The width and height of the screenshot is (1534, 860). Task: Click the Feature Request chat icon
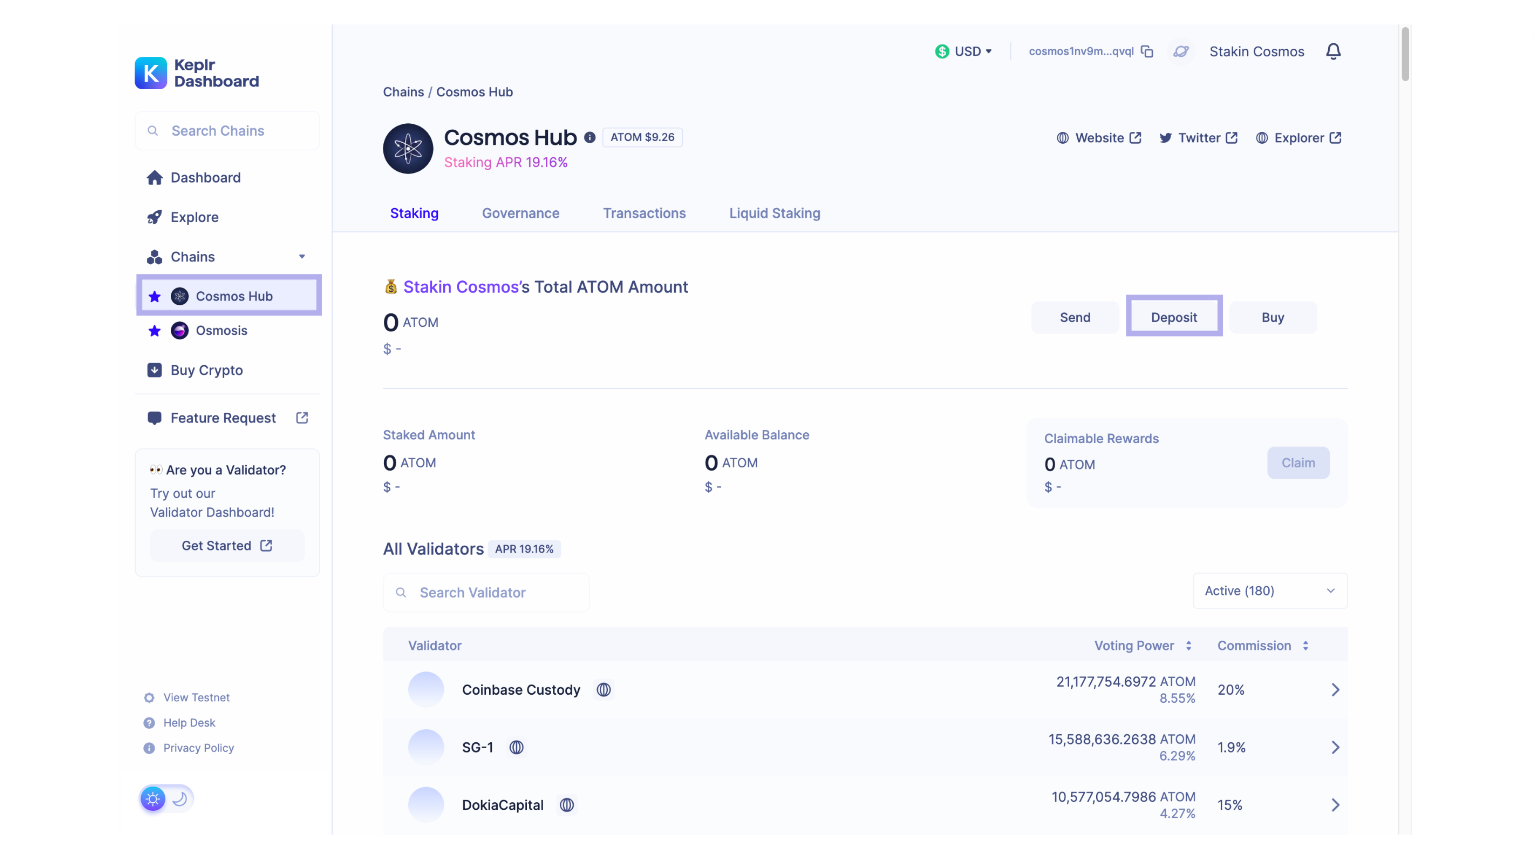(154, 418)
